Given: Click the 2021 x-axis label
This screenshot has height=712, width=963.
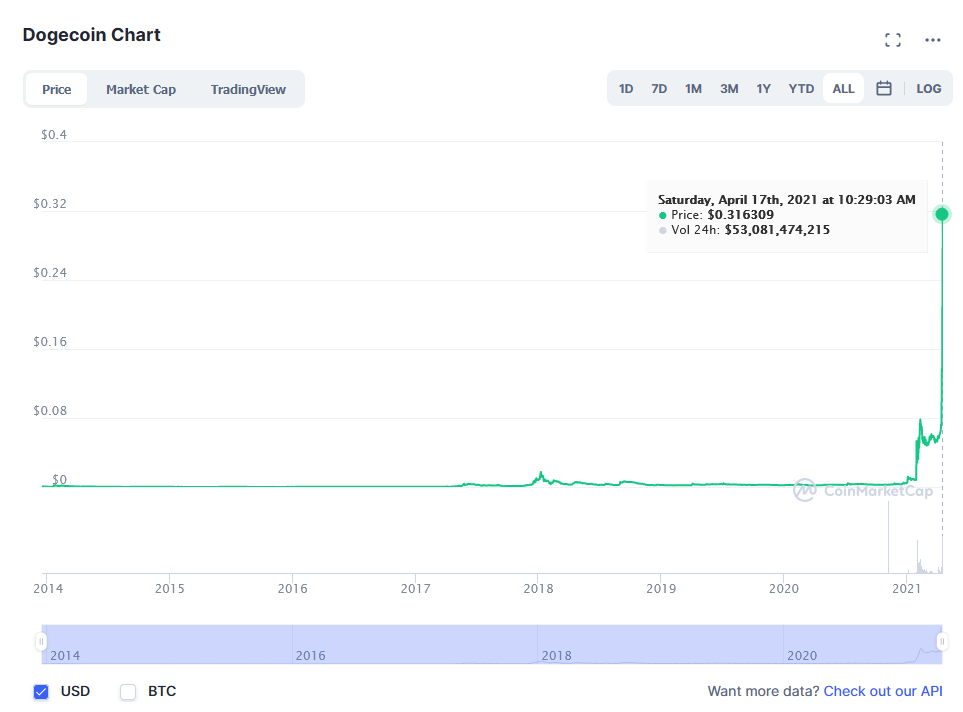Looking at the screenshot, I should (906, 589).
